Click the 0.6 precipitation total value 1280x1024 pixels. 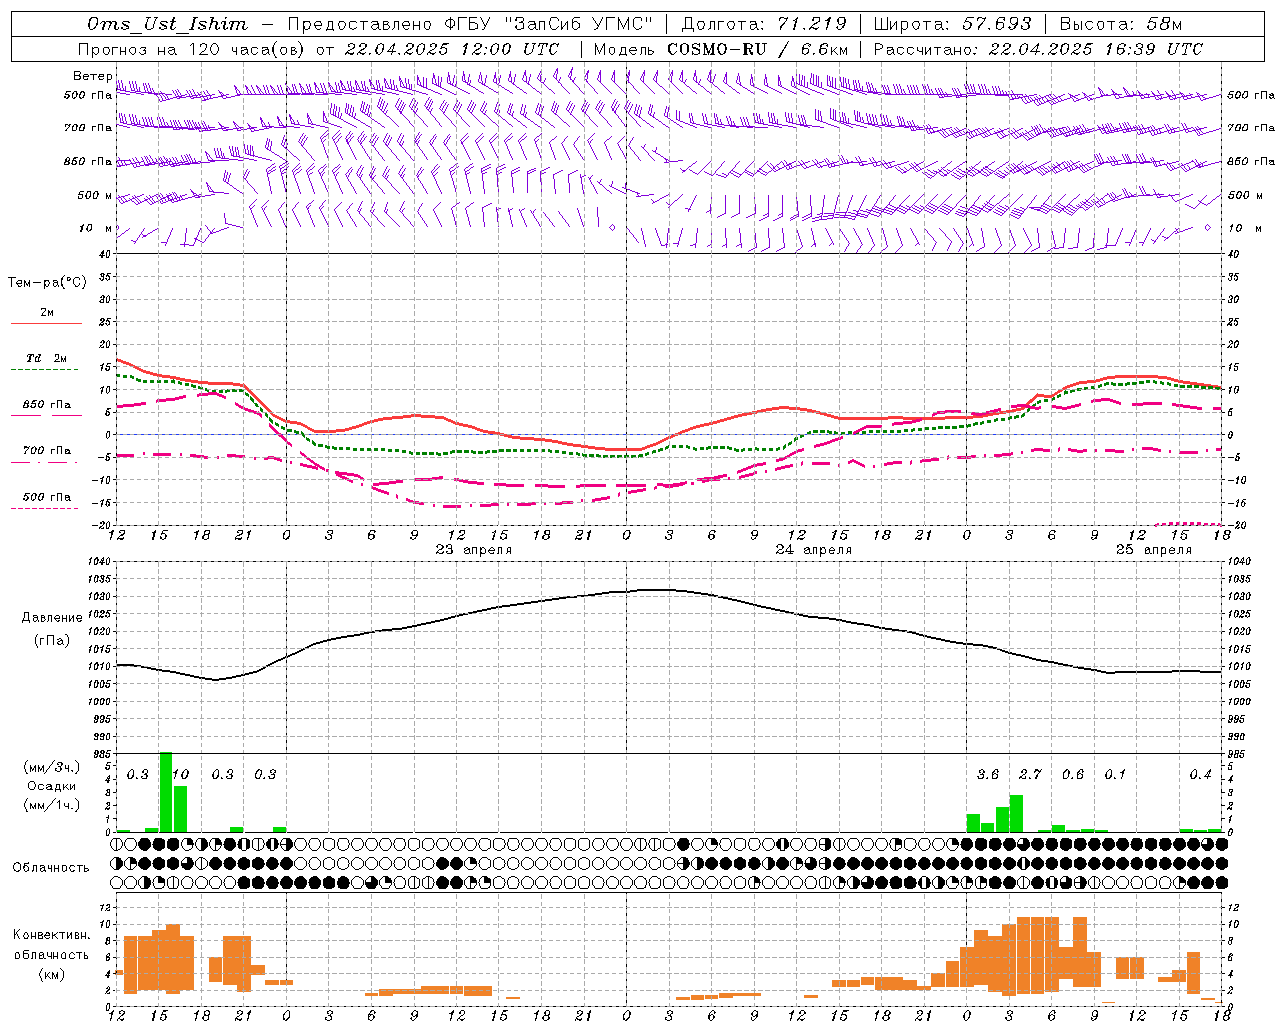tap(1073, 774)
